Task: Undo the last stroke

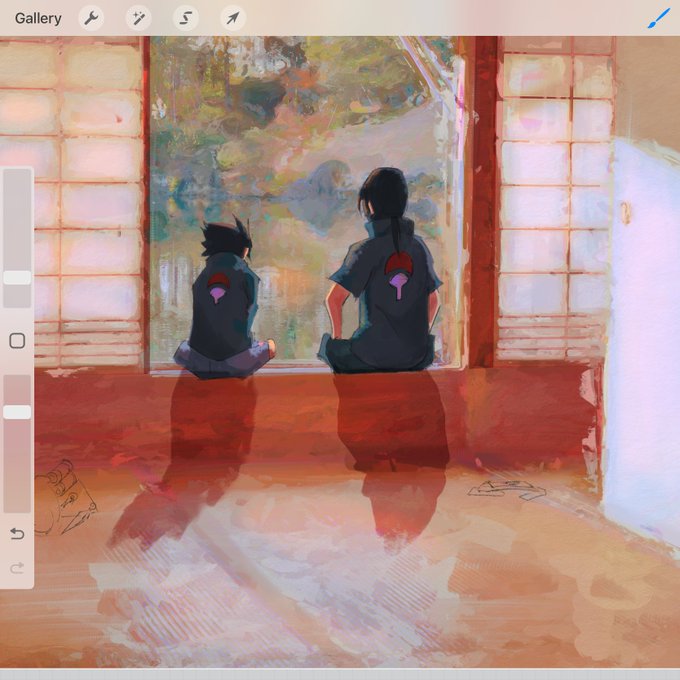Action: tap(17, 533)
